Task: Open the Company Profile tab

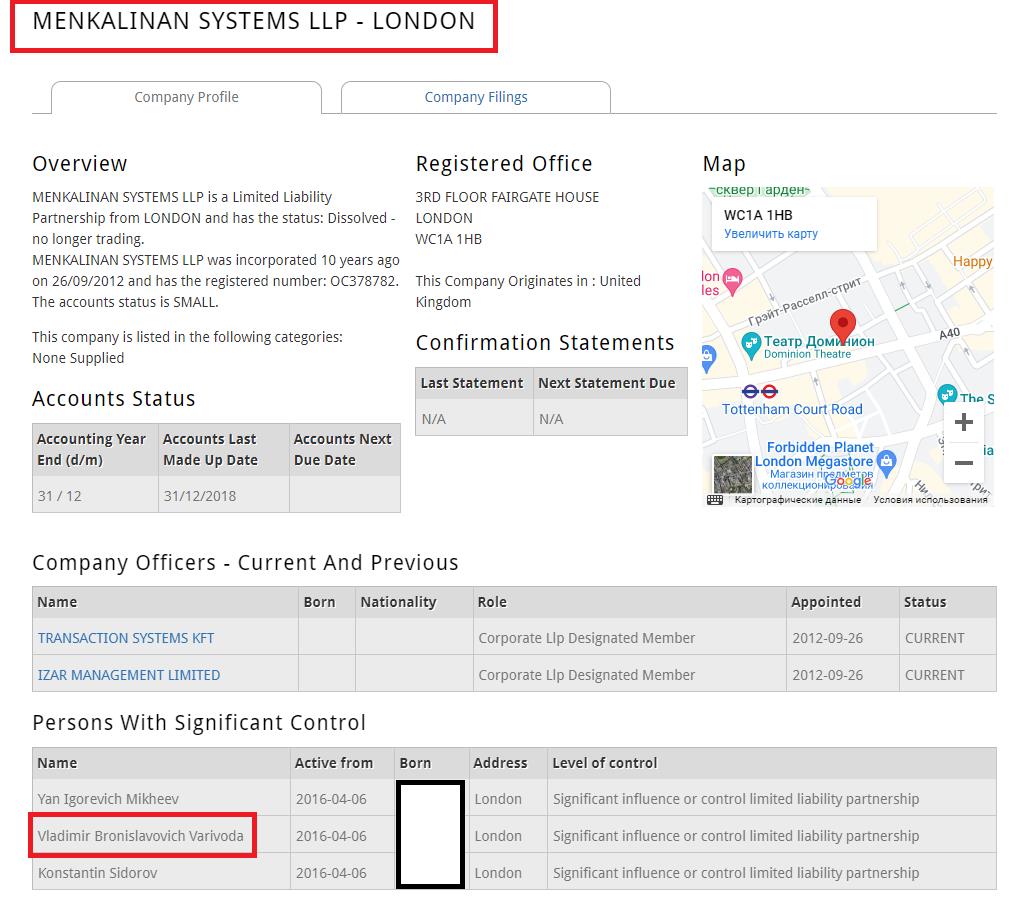Action: pos(186,98)
